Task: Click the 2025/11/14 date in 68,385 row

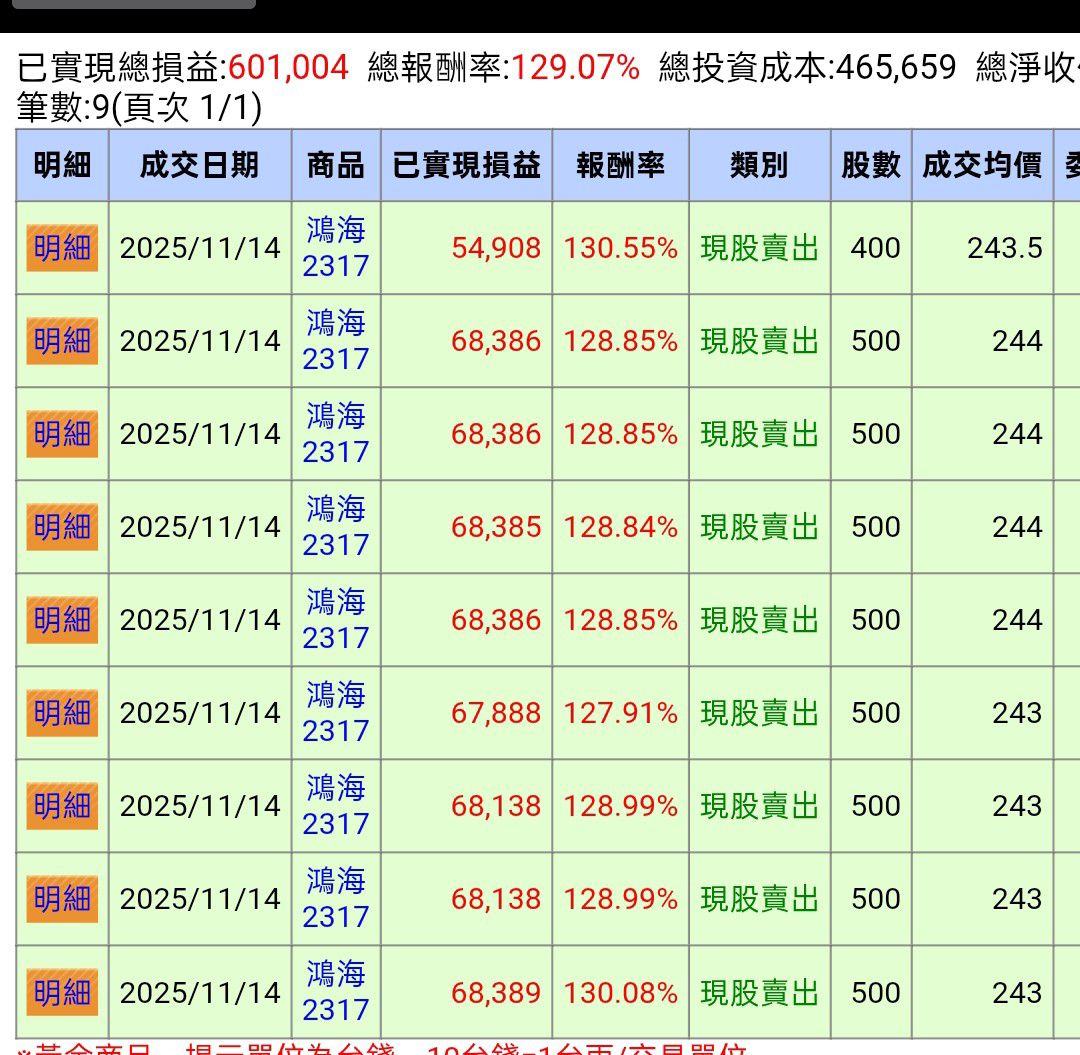Action: (200, 527)
